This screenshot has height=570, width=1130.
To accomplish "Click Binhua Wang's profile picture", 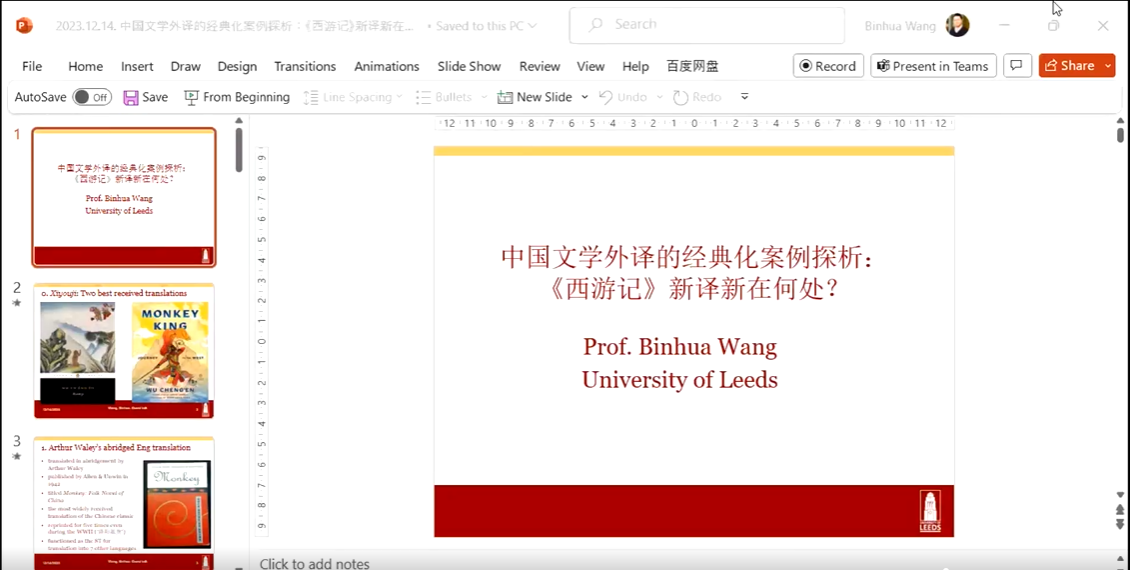I will coord(957,25).
